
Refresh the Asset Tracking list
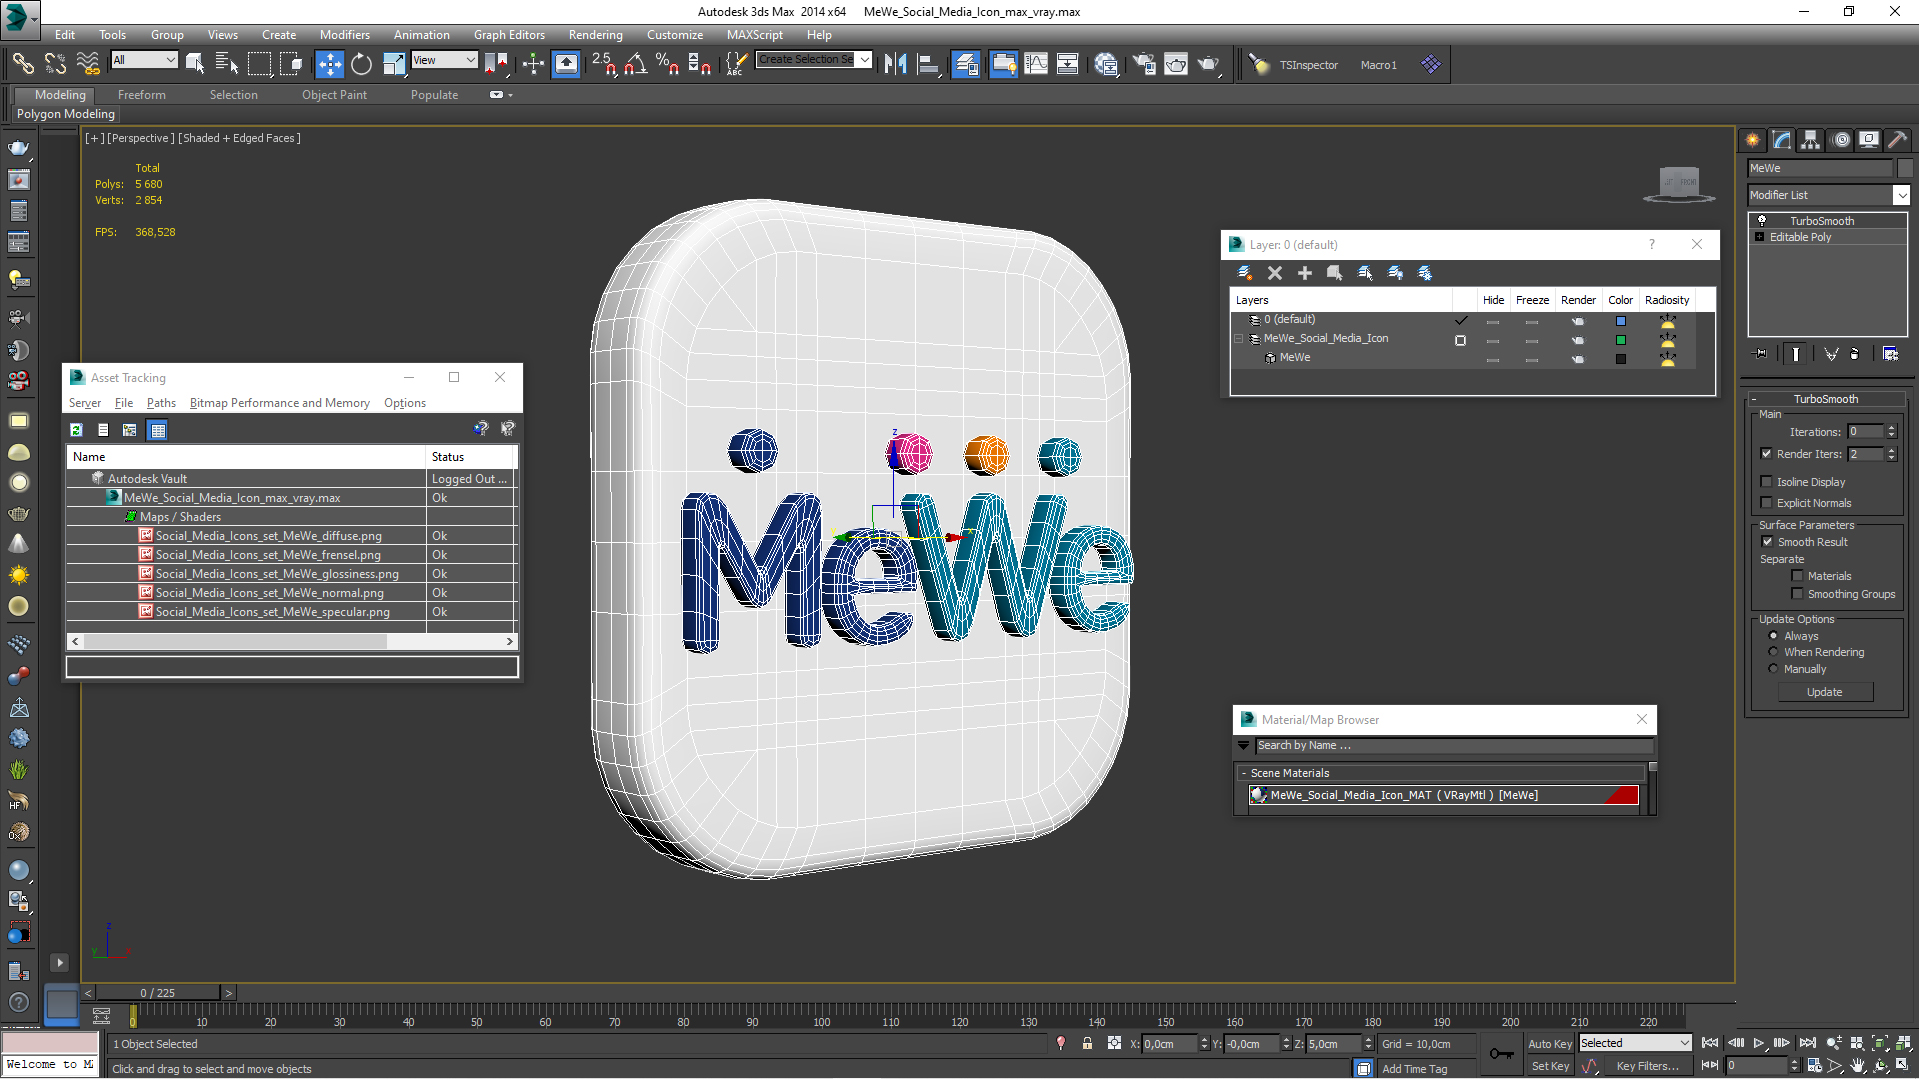pos(76,430)
